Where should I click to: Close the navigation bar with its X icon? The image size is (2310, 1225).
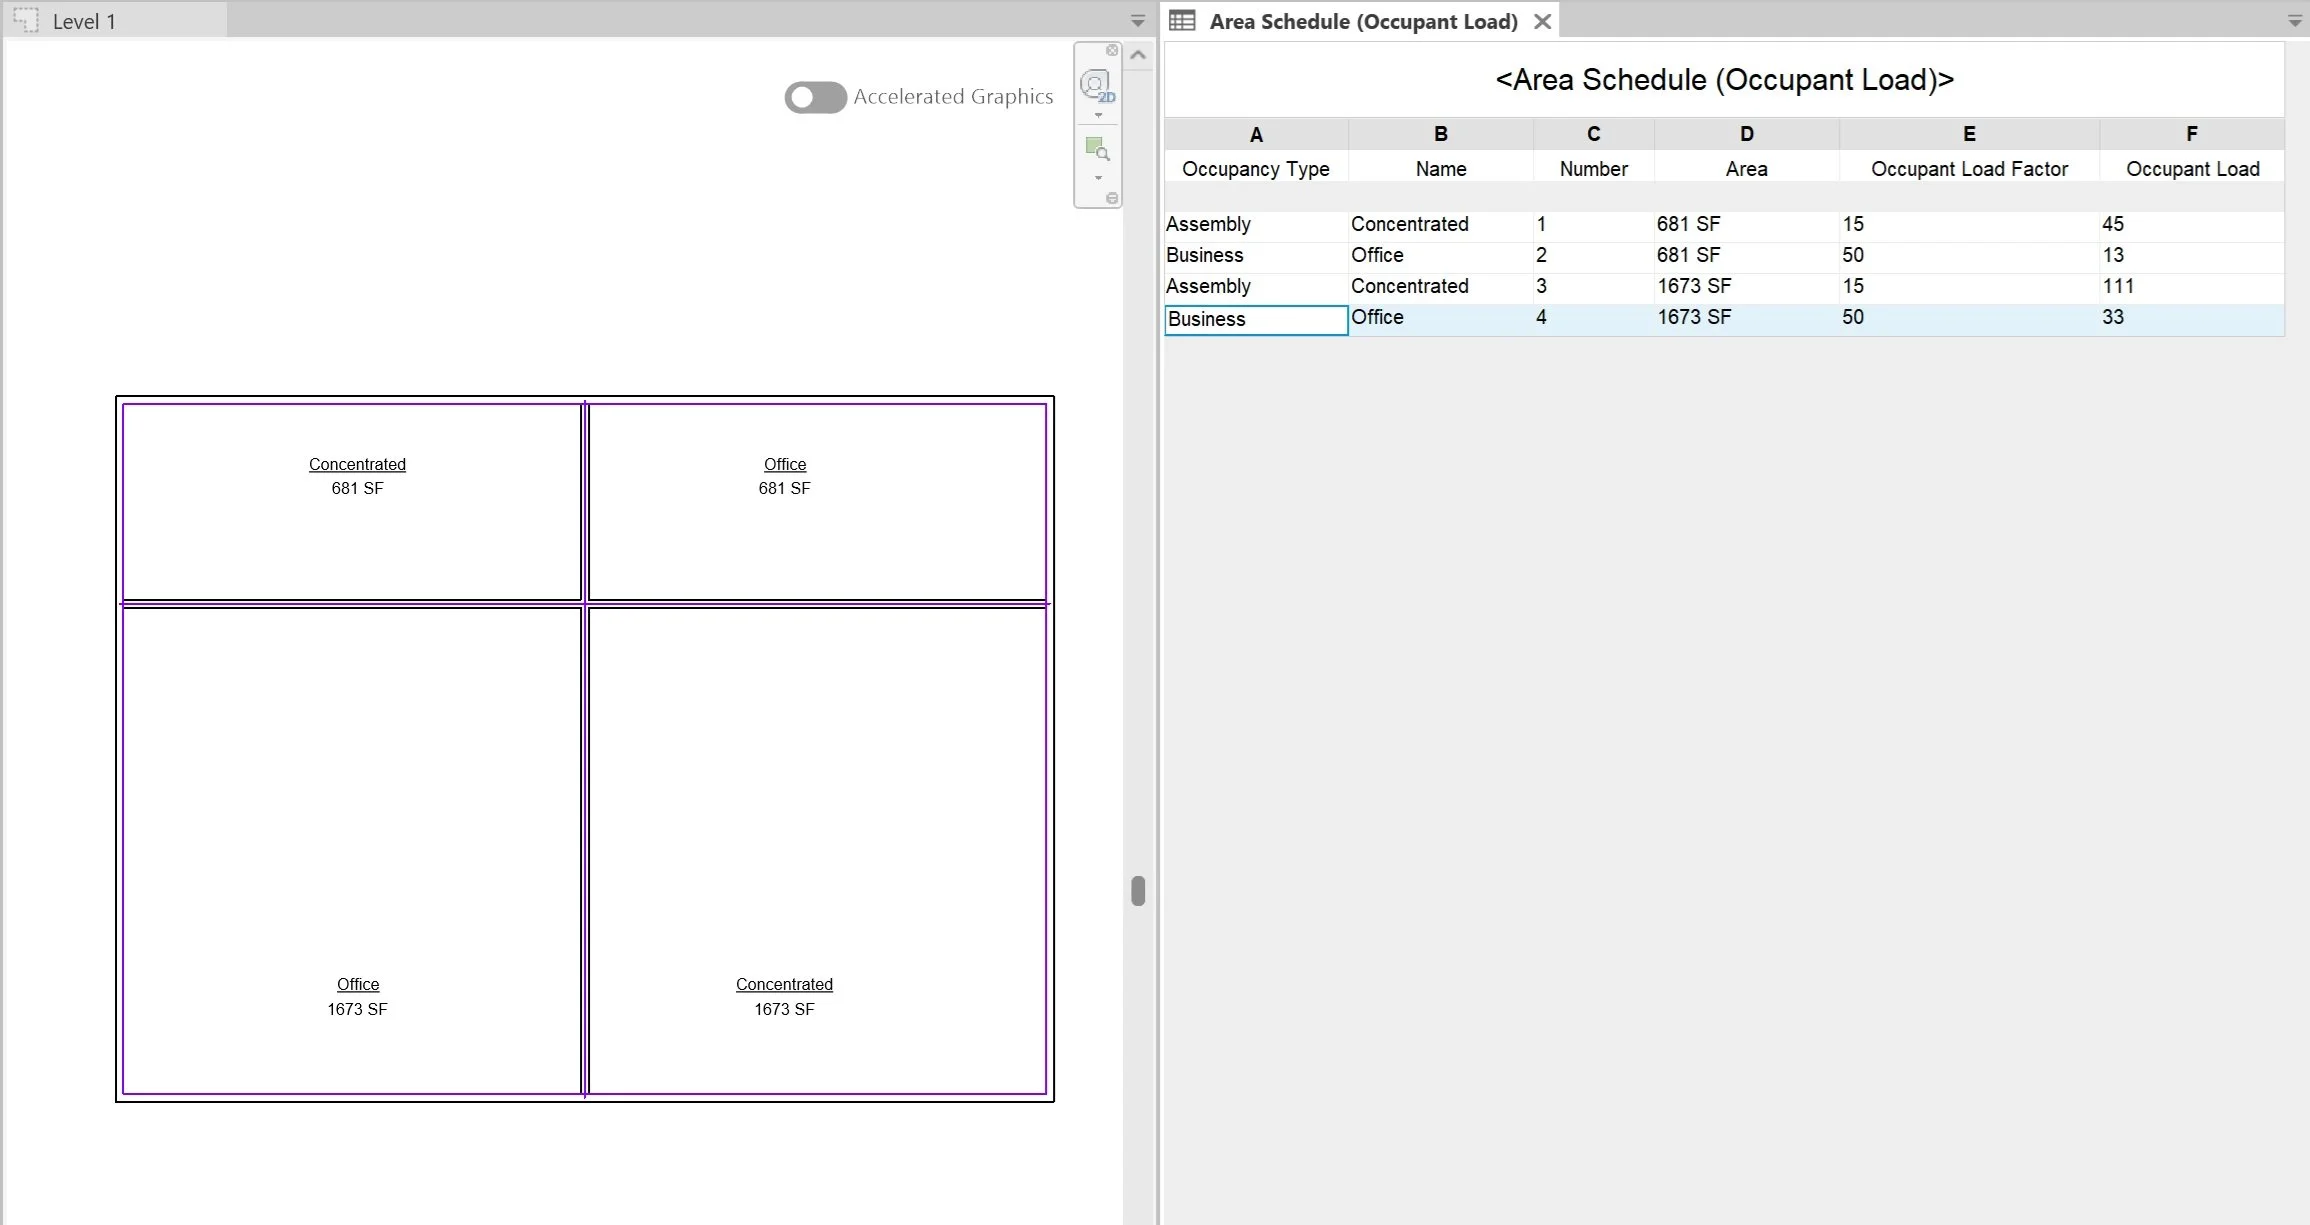pos(1112,50)
